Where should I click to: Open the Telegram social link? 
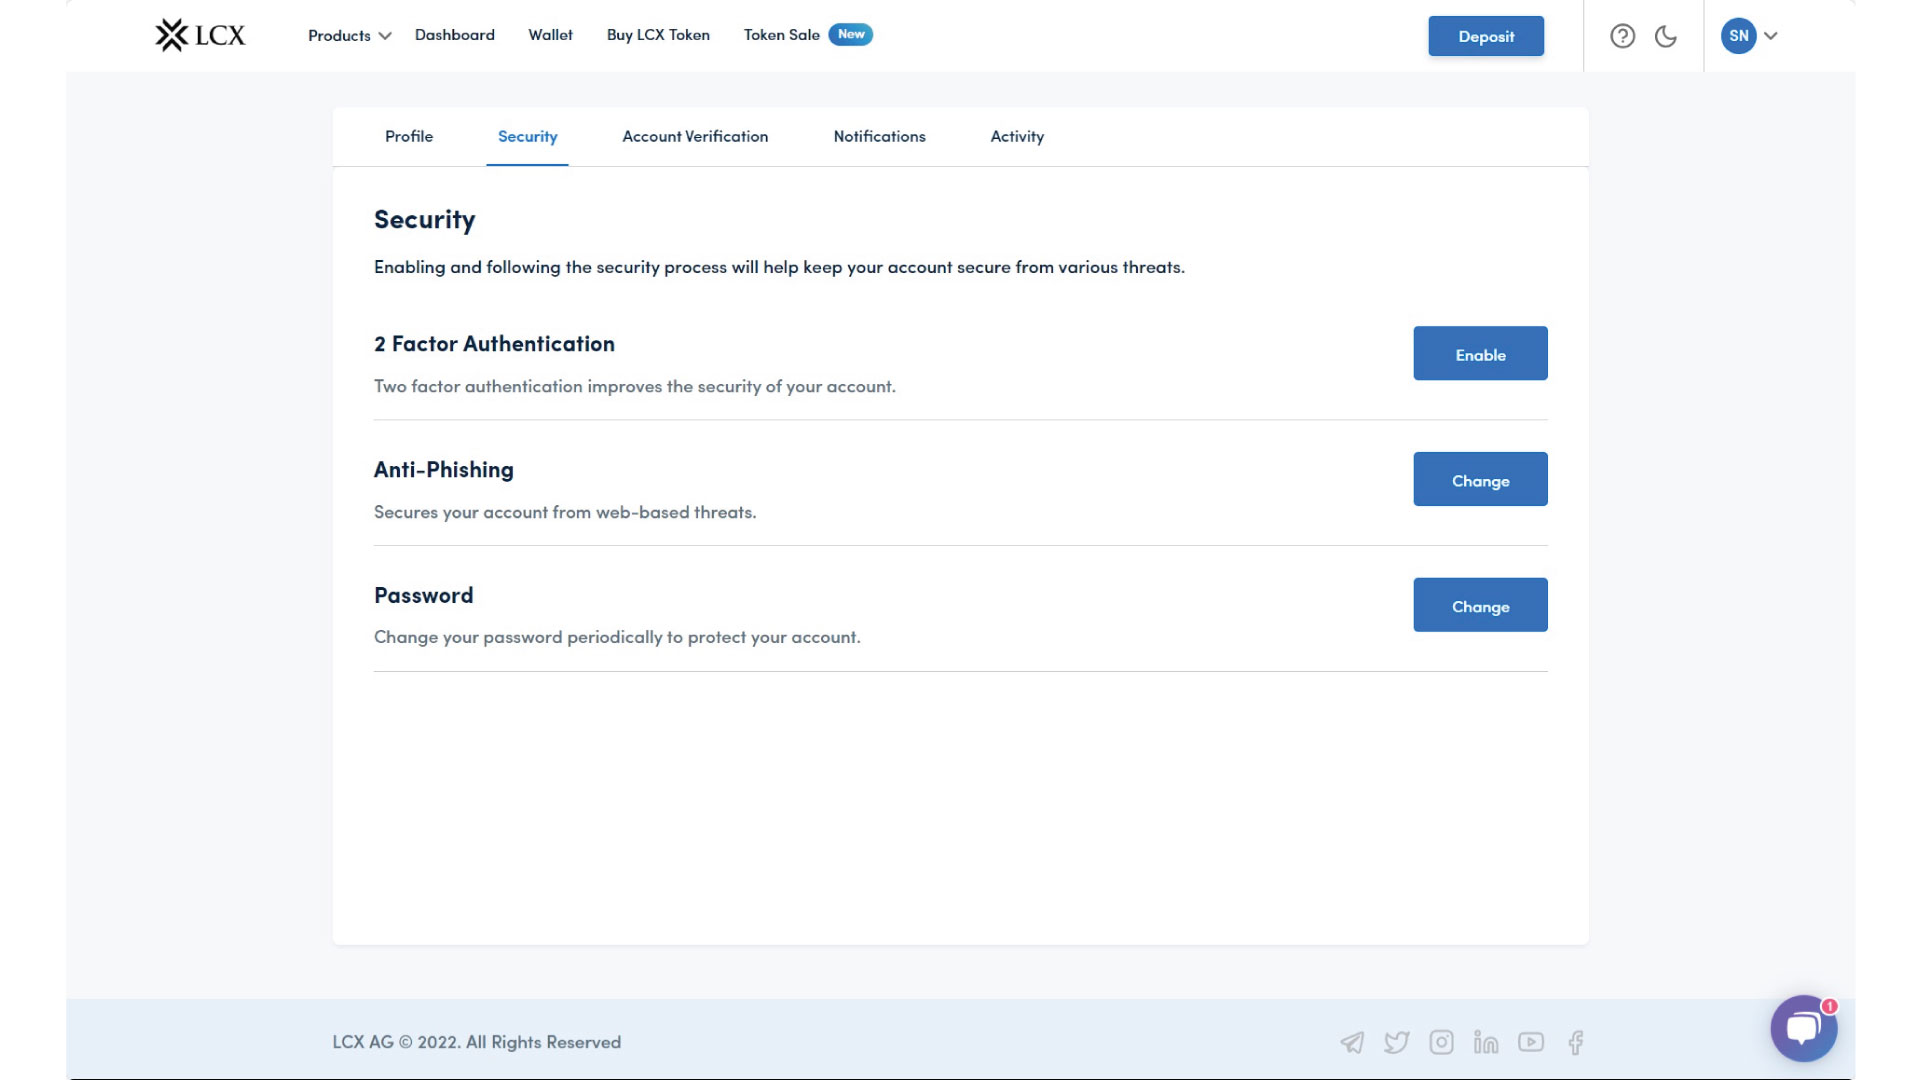[x=1352, y=1043]
